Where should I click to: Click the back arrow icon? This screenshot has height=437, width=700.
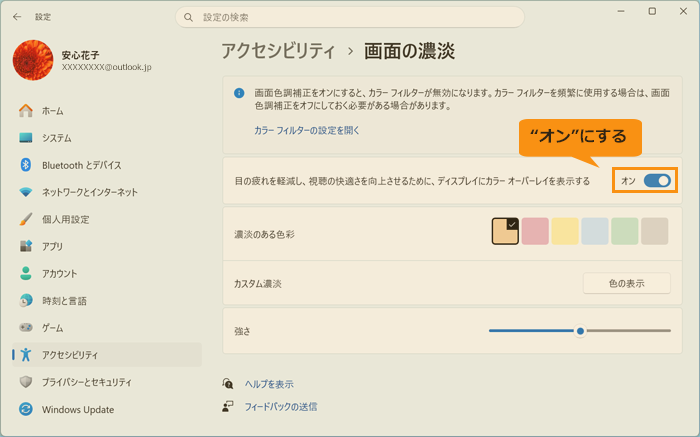[x=17, y=17]
